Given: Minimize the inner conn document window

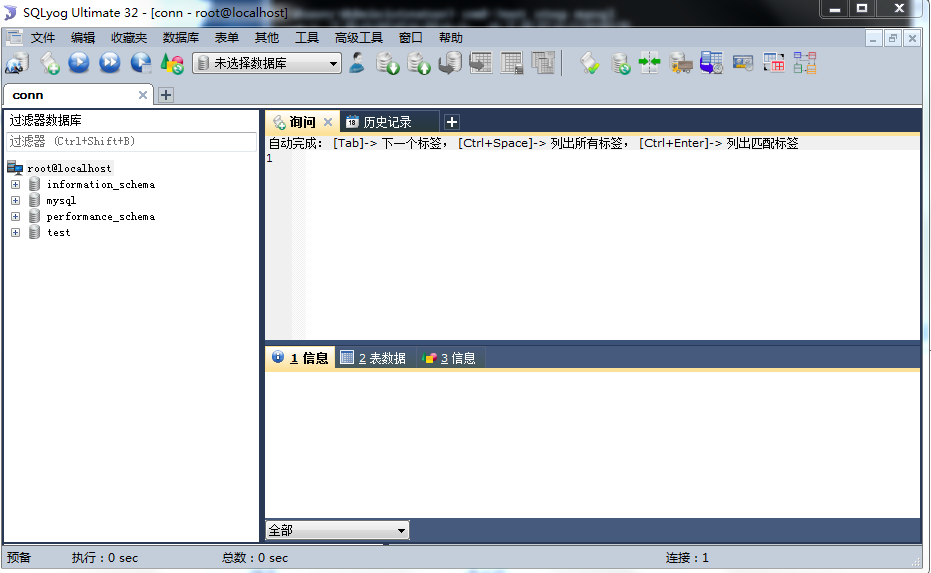Looking at the screenshot, I should tap(873, 39).
